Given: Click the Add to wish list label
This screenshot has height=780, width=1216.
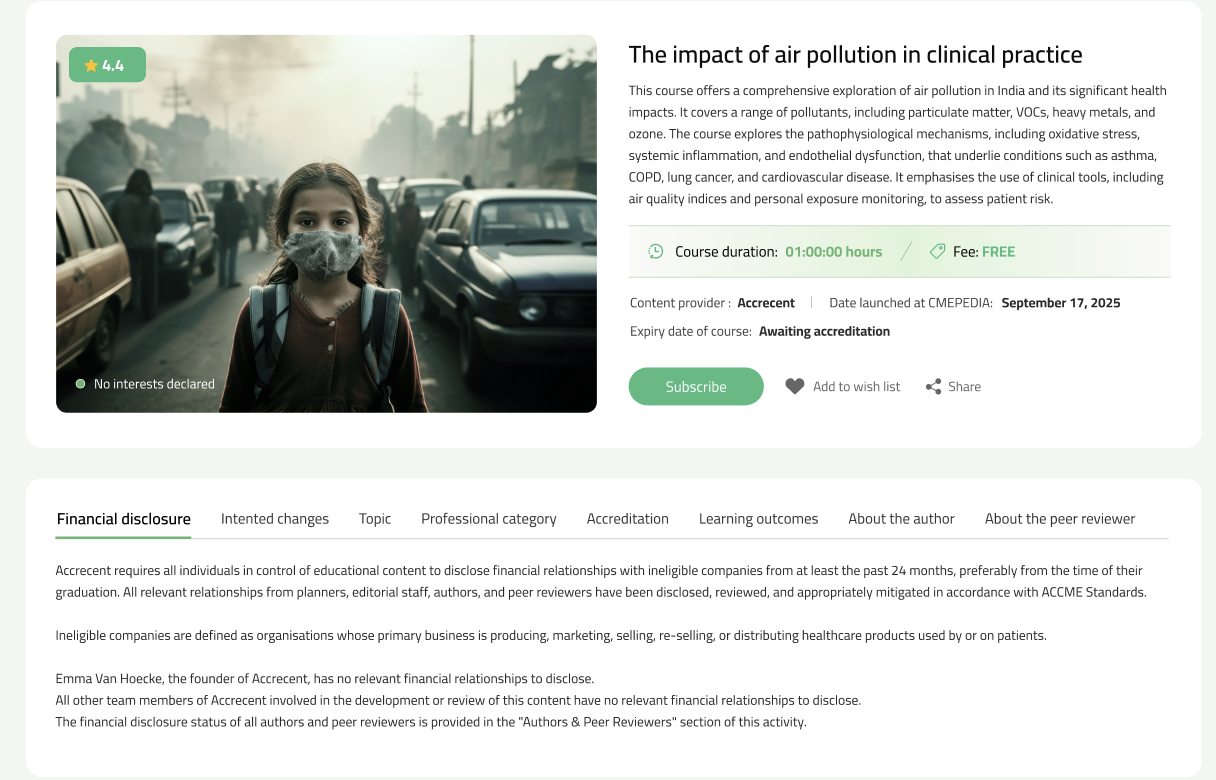Looking at the screenshot, I should (x=856, y=386).
